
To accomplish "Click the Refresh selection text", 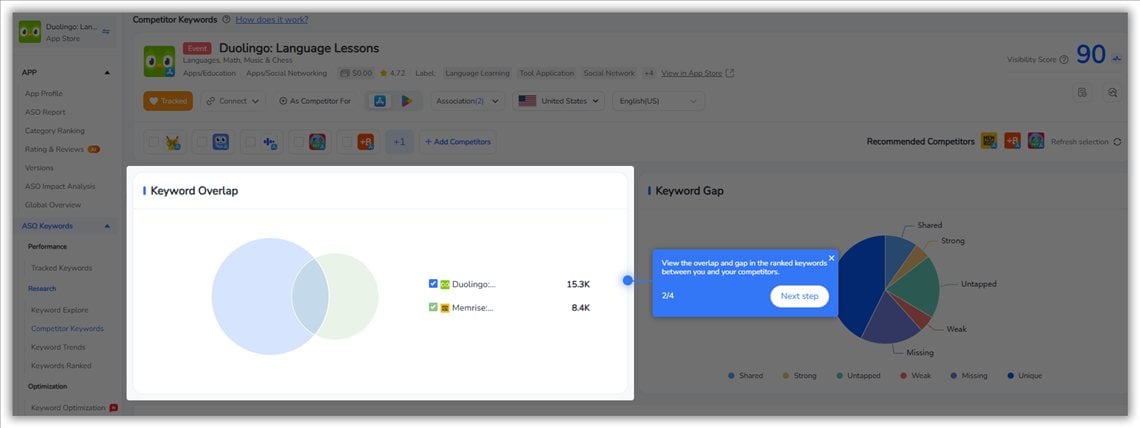I will tap(1080, 142).
